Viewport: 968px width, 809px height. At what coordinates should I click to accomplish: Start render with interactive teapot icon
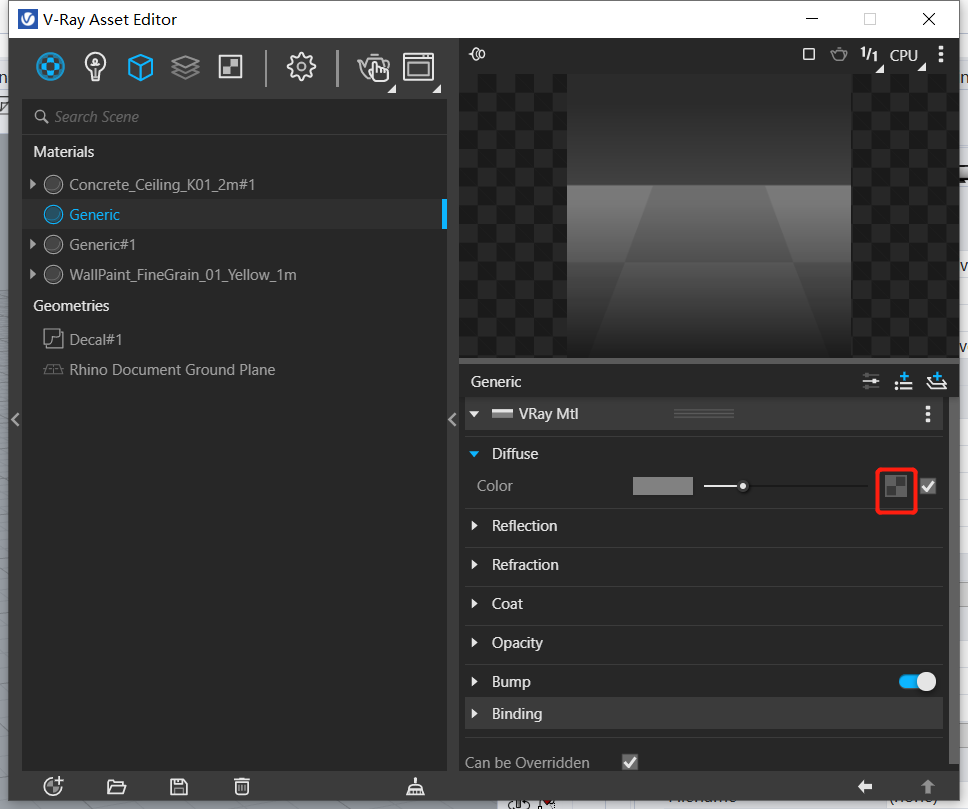[x=373, y=67]
